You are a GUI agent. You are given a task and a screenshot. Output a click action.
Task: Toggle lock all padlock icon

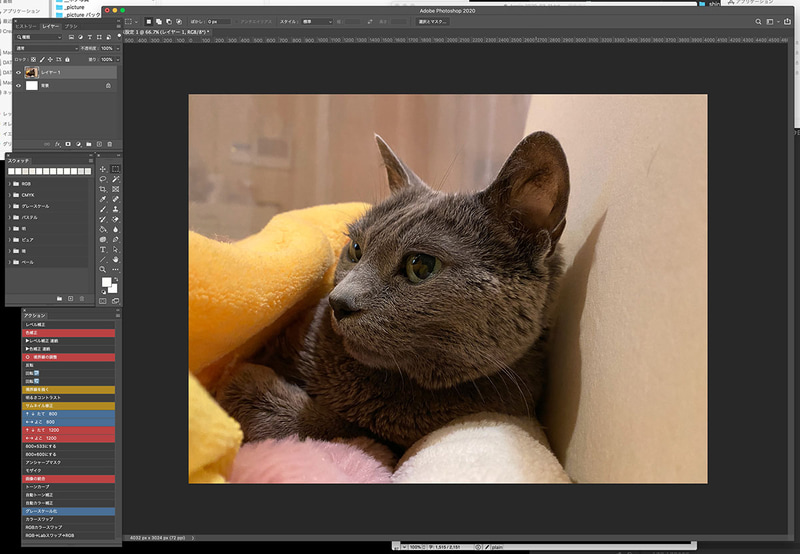(x=67, y=60)
